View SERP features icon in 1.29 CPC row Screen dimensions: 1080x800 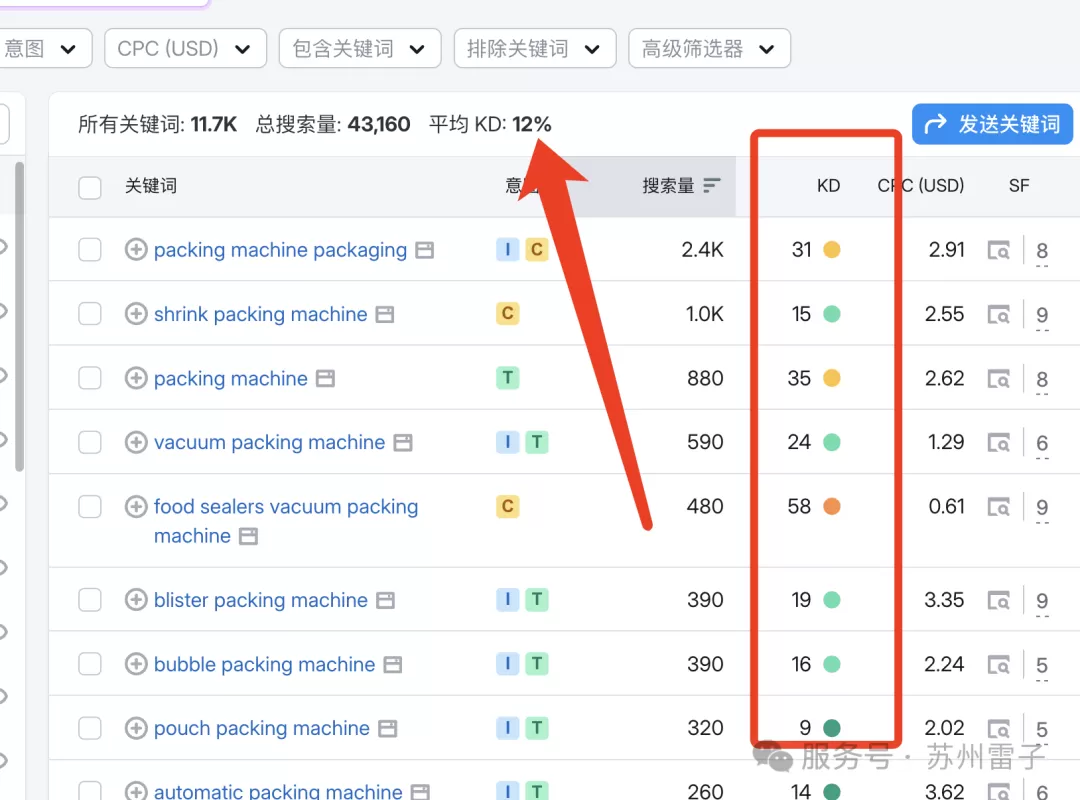coord(999,443)
